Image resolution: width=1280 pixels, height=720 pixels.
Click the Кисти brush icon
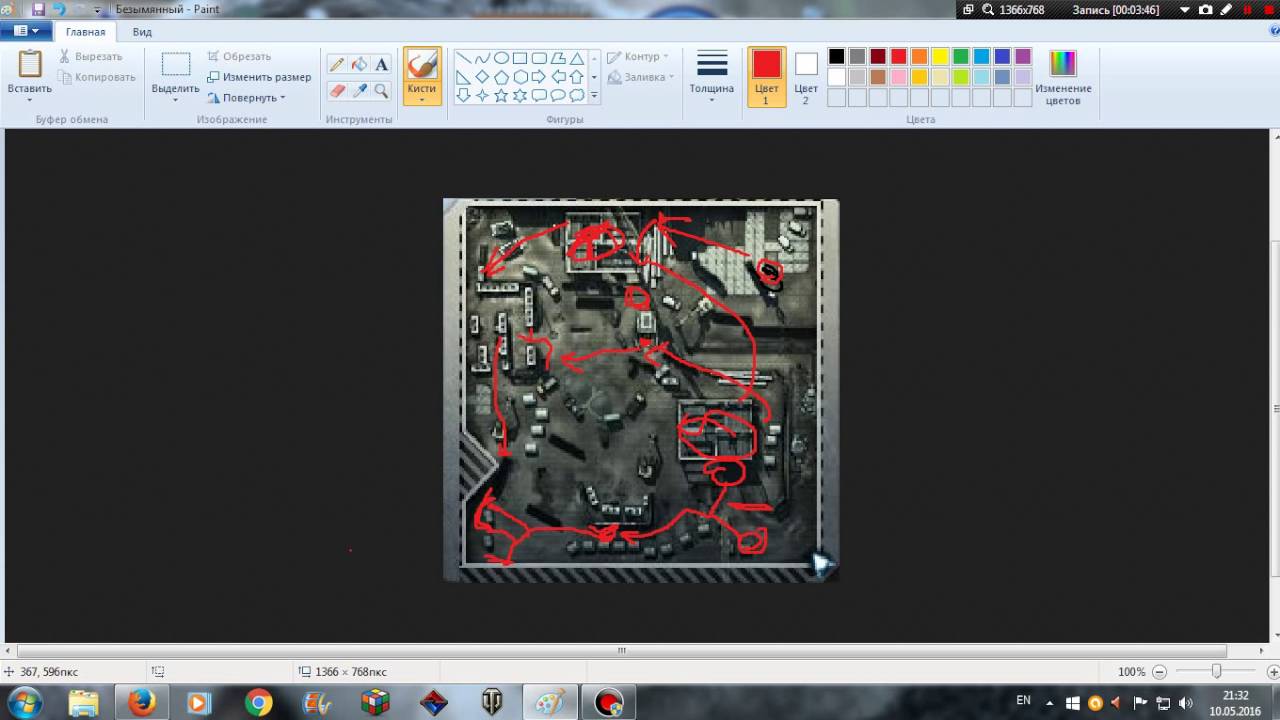click(x=422, y=65)
